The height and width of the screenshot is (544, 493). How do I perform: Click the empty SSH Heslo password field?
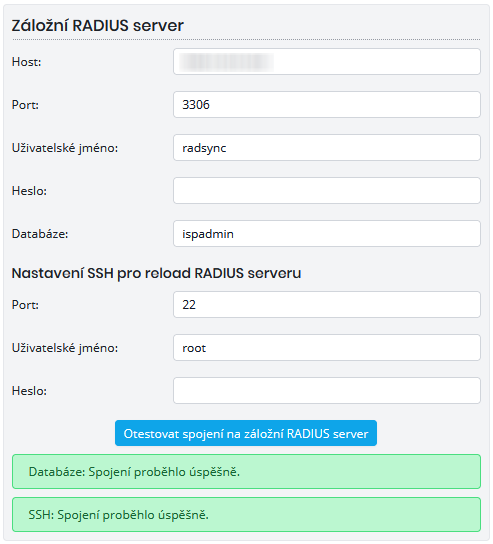pyautogui.click(x=327, y=391)
